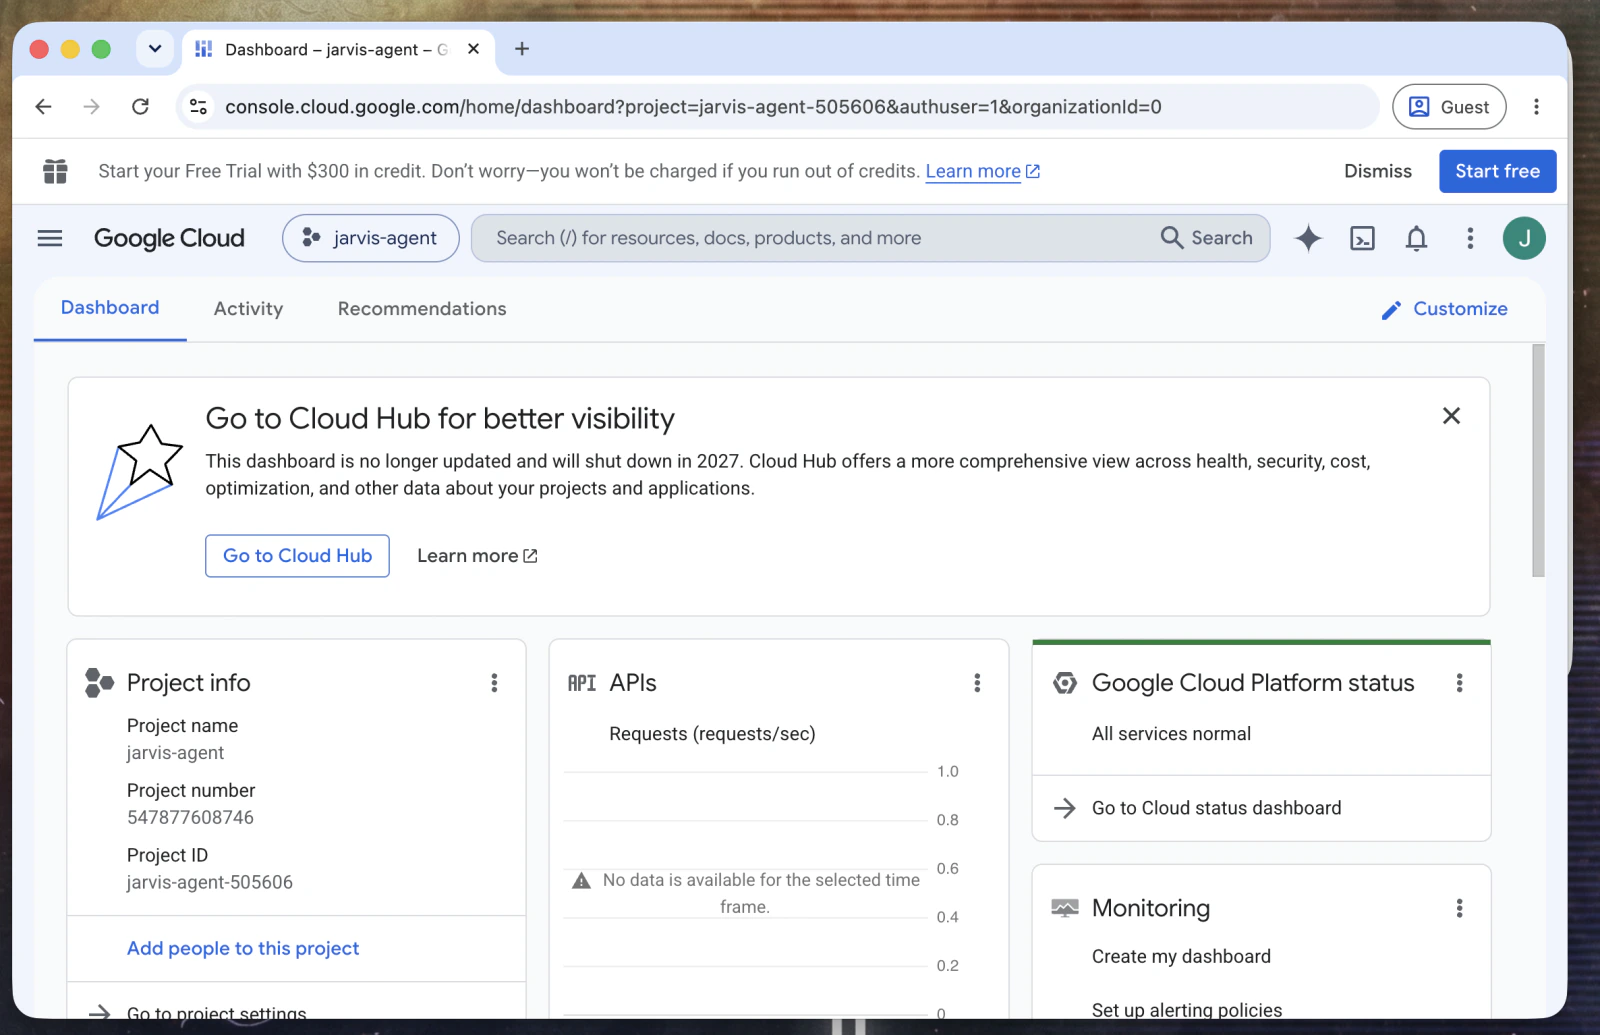Screen dimensions: 1600x1035
Task: Switch to the Activity tab
Action: point(248,309)
